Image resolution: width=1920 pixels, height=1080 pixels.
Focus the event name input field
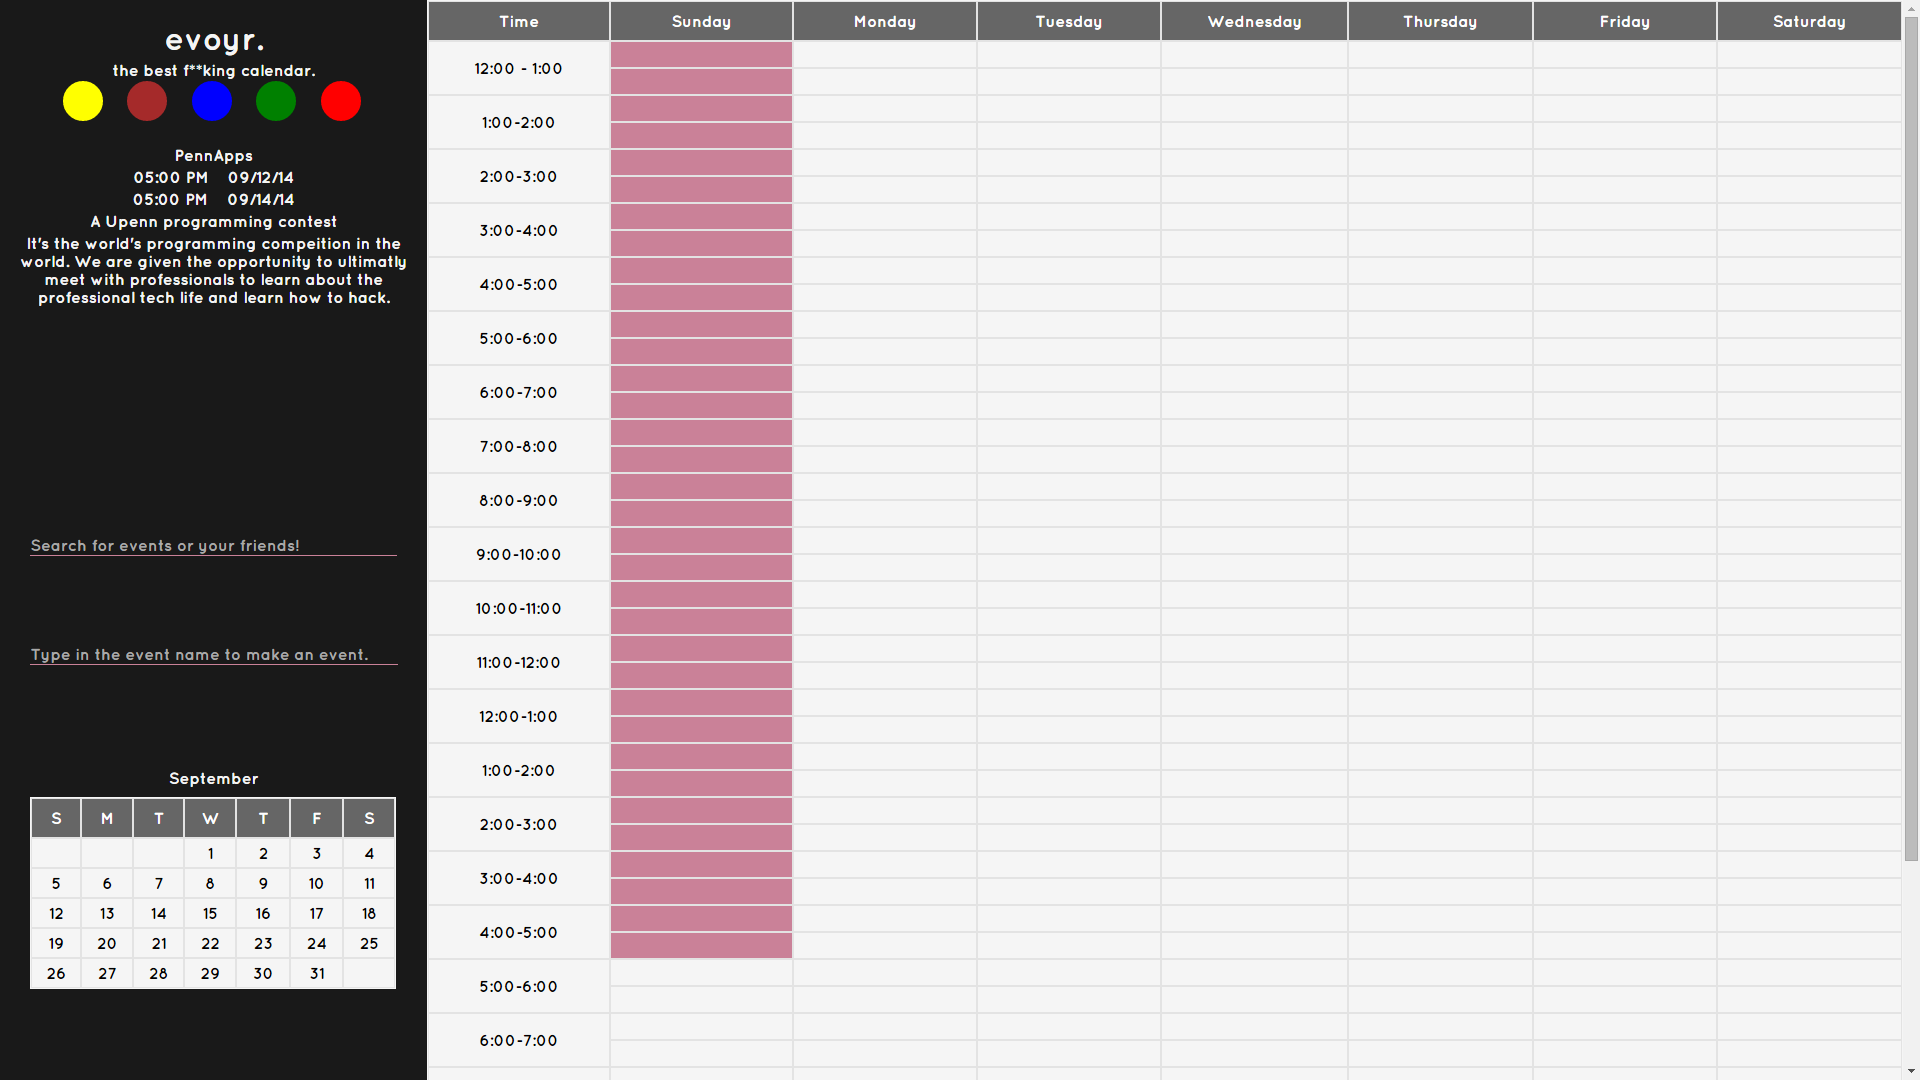coord(213,654)
